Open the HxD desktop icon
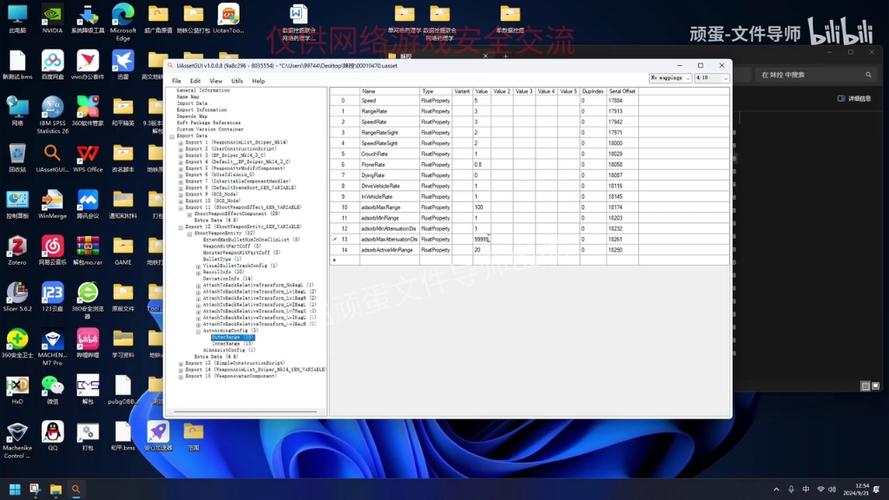The width and height of the screenshot is (889, 500). [17, 391]
